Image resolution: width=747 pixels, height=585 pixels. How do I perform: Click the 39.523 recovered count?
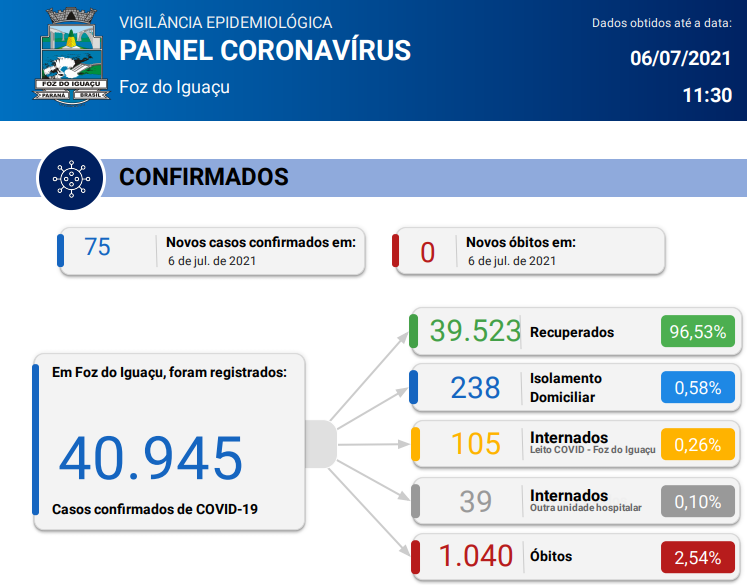(x=475, y=331)
